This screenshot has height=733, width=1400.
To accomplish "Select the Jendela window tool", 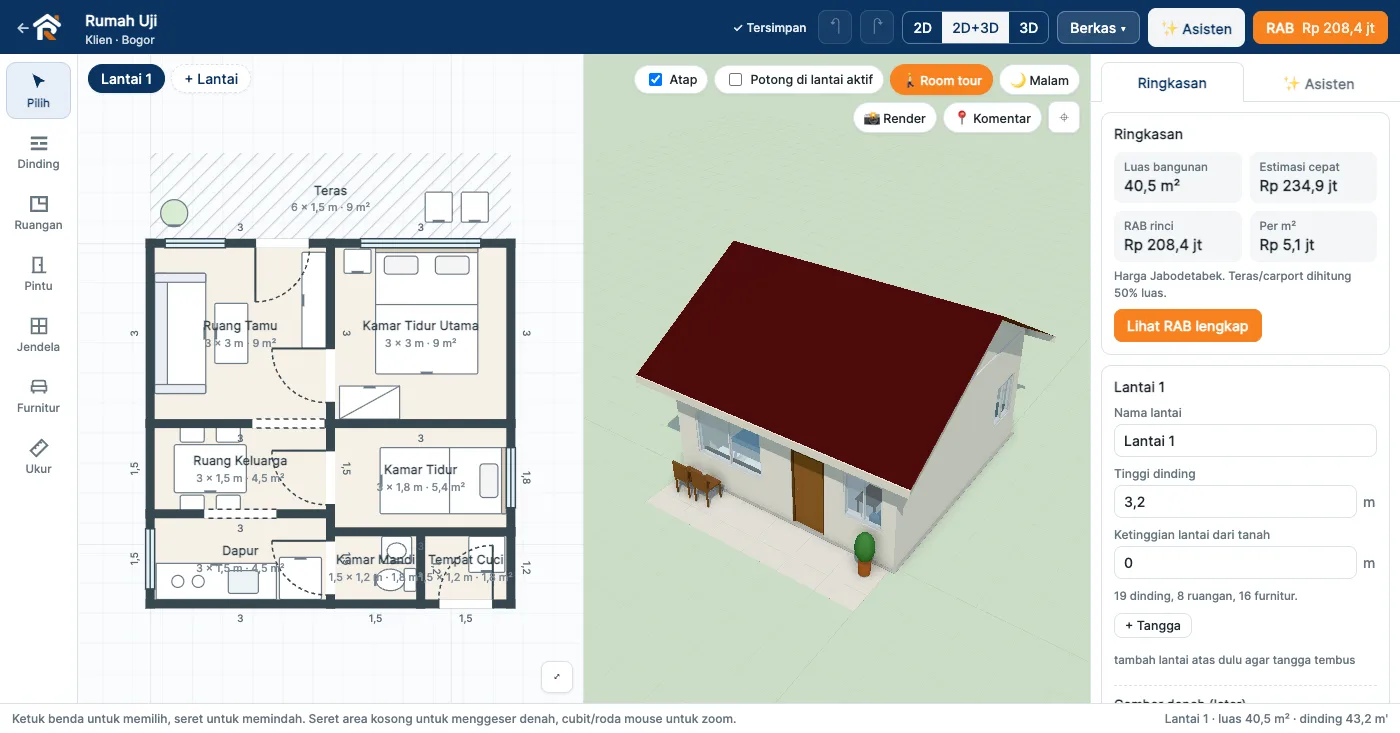I will coord(38,335).
